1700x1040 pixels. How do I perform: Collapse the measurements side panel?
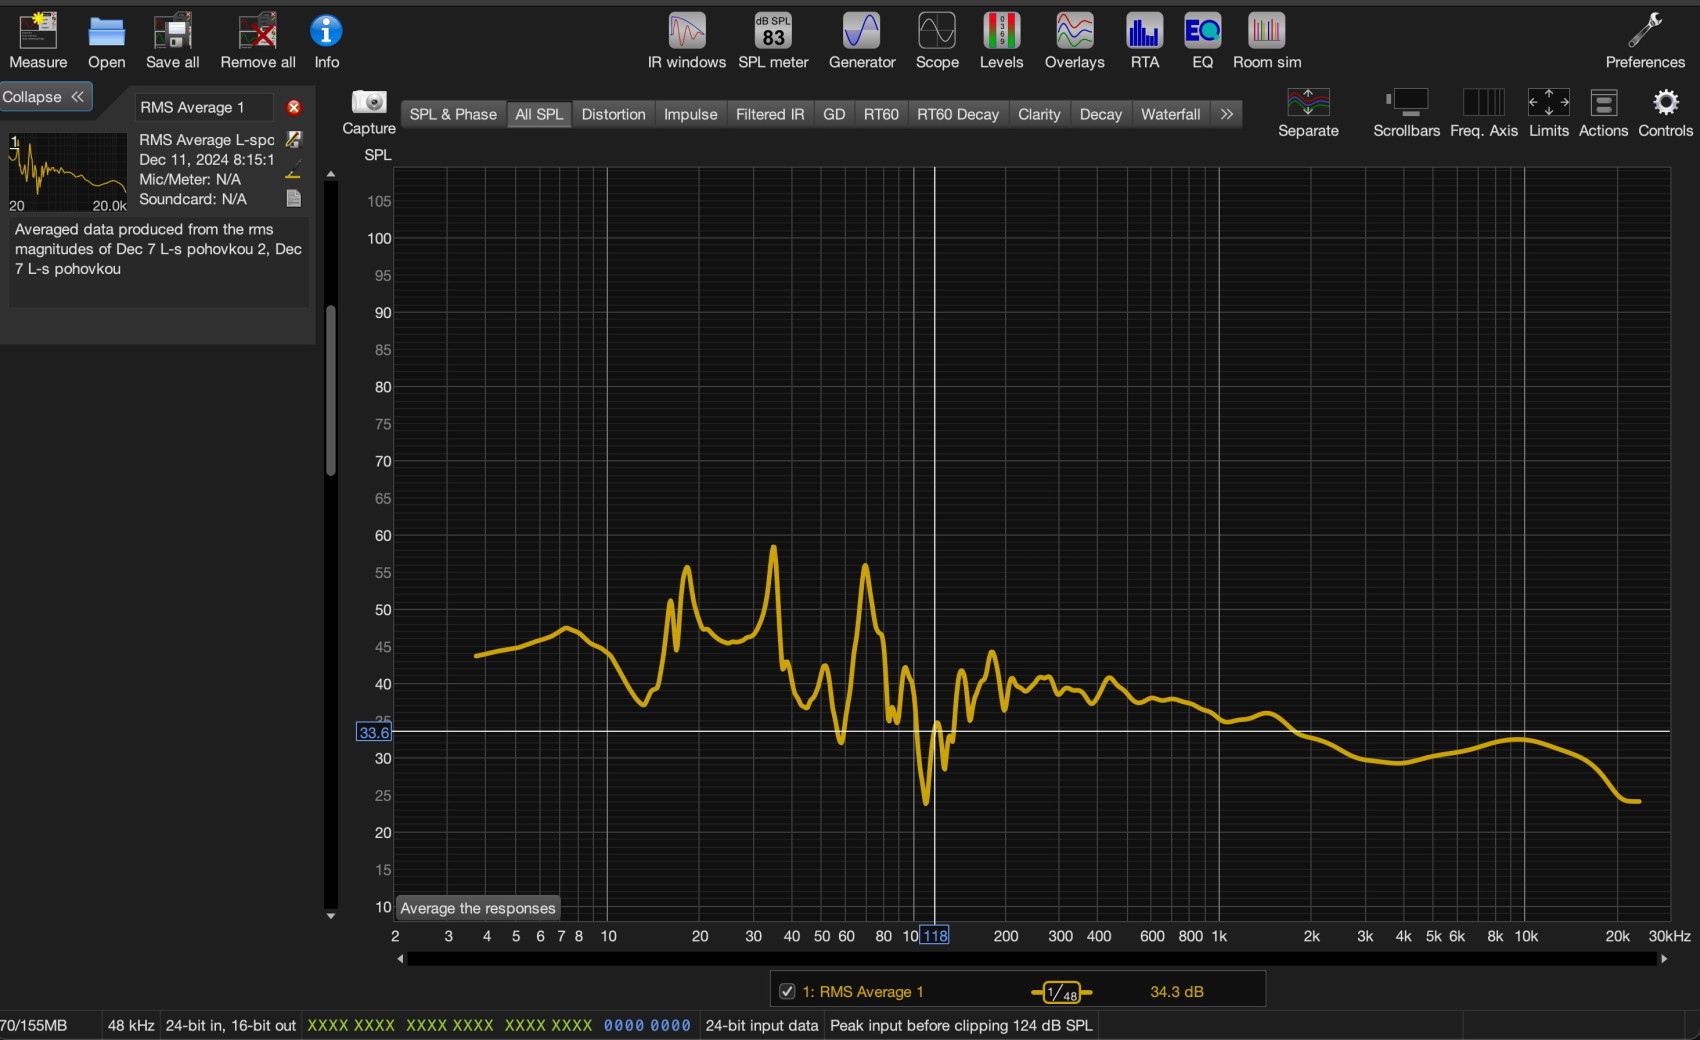click(45, 97)
